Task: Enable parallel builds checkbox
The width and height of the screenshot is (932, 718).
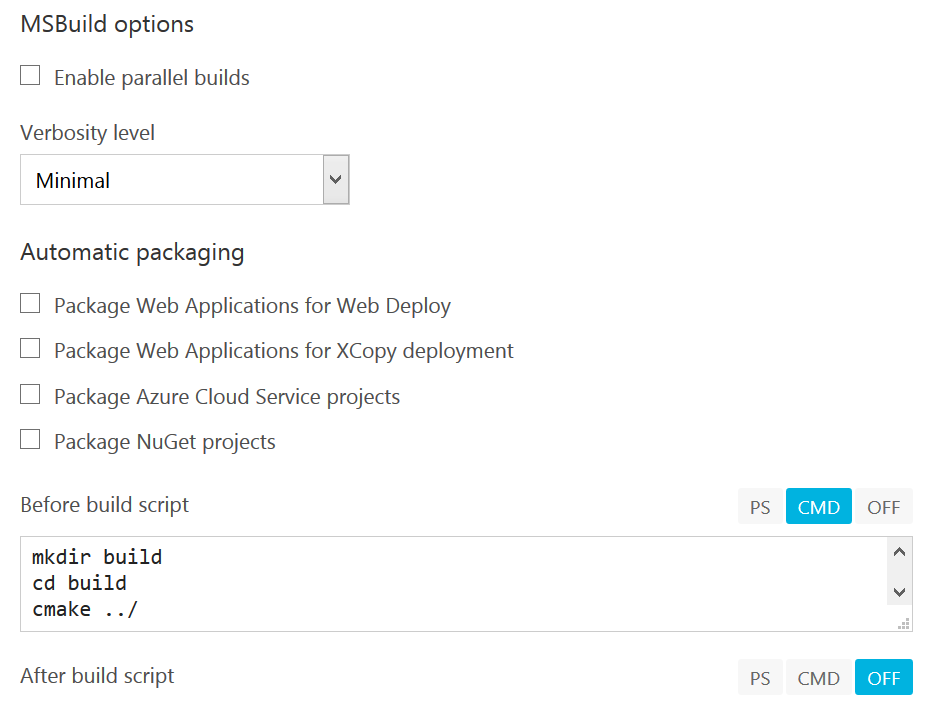Action: point(31,76)
